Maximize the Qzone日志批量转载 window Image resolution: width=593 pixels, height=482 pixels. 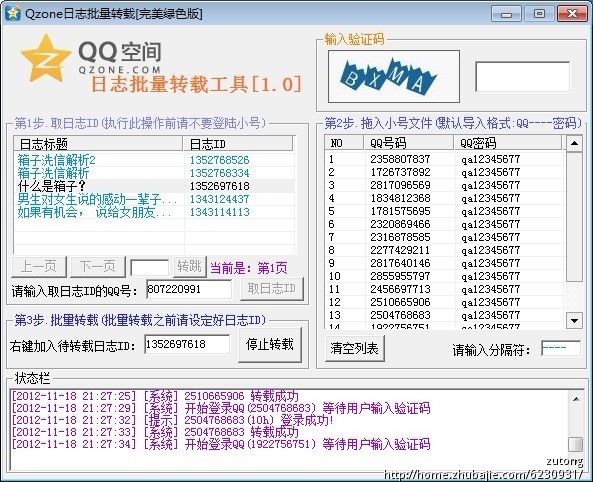[539, 14]
